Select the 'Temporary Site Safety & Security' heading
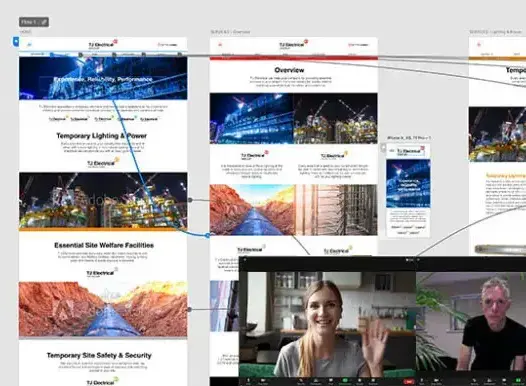 click(x=99, y=355)
